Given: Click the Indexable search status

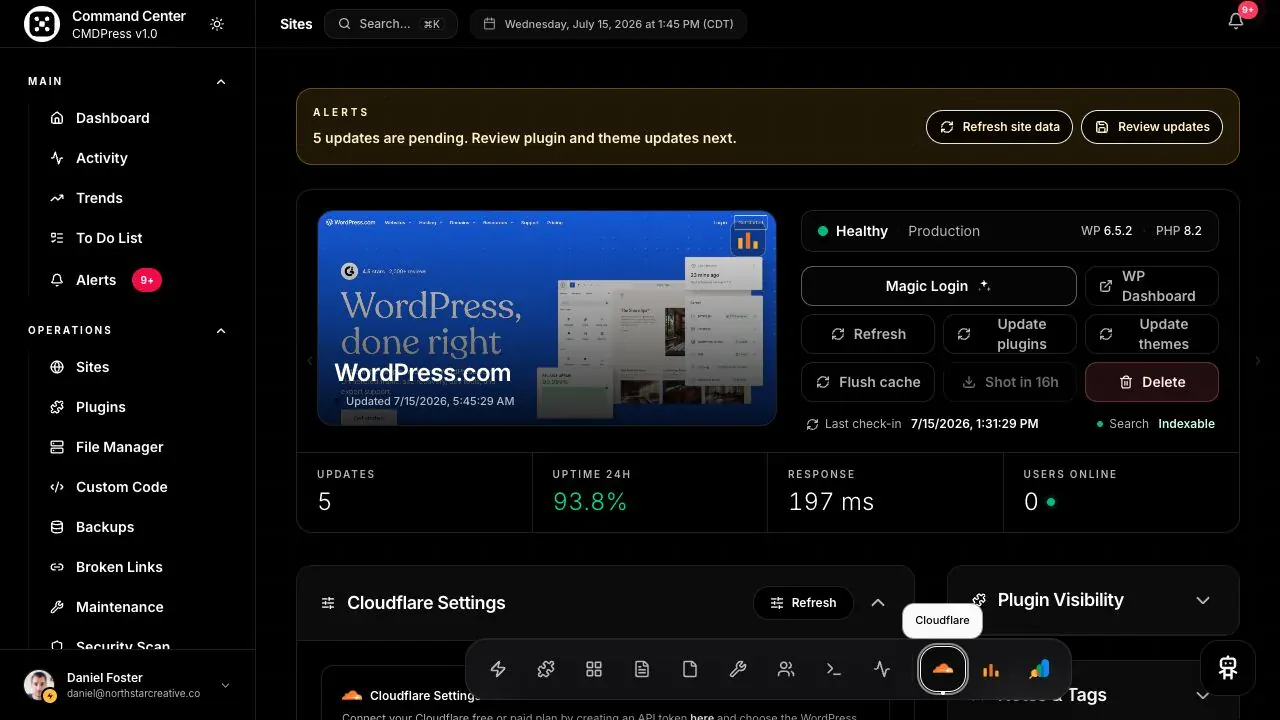Looking at the screenshot, I should point(1186,424).
